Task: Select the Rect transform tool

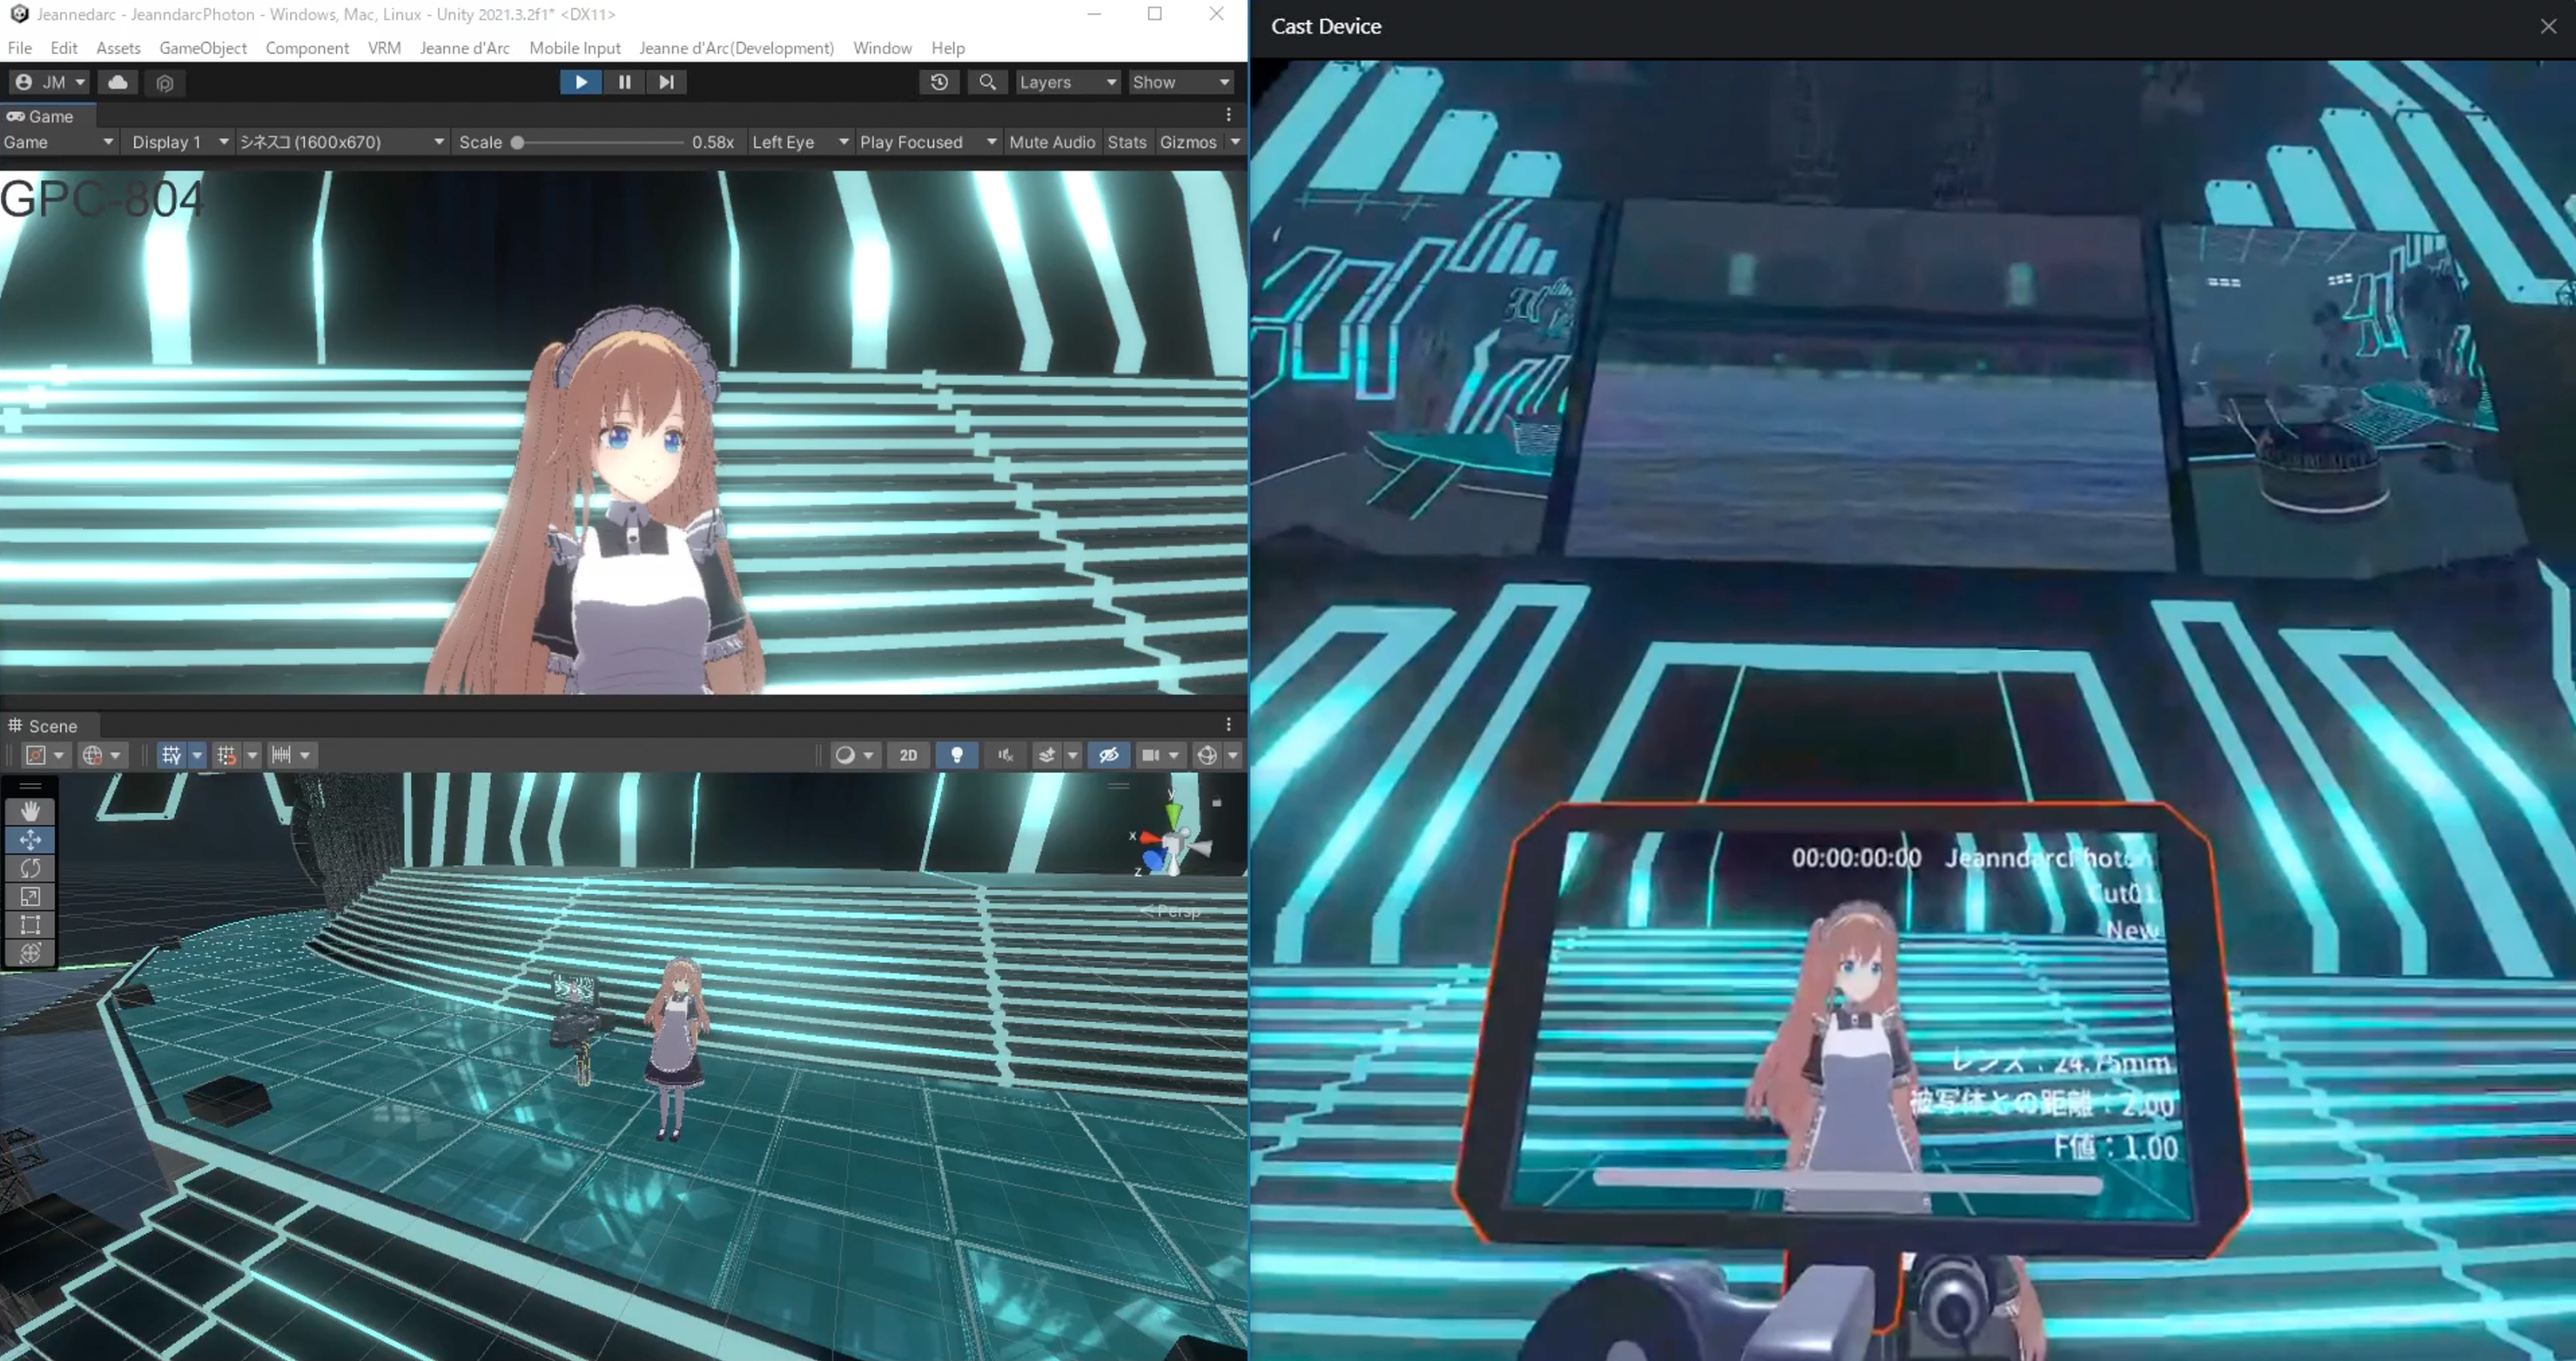Action: 30,925
